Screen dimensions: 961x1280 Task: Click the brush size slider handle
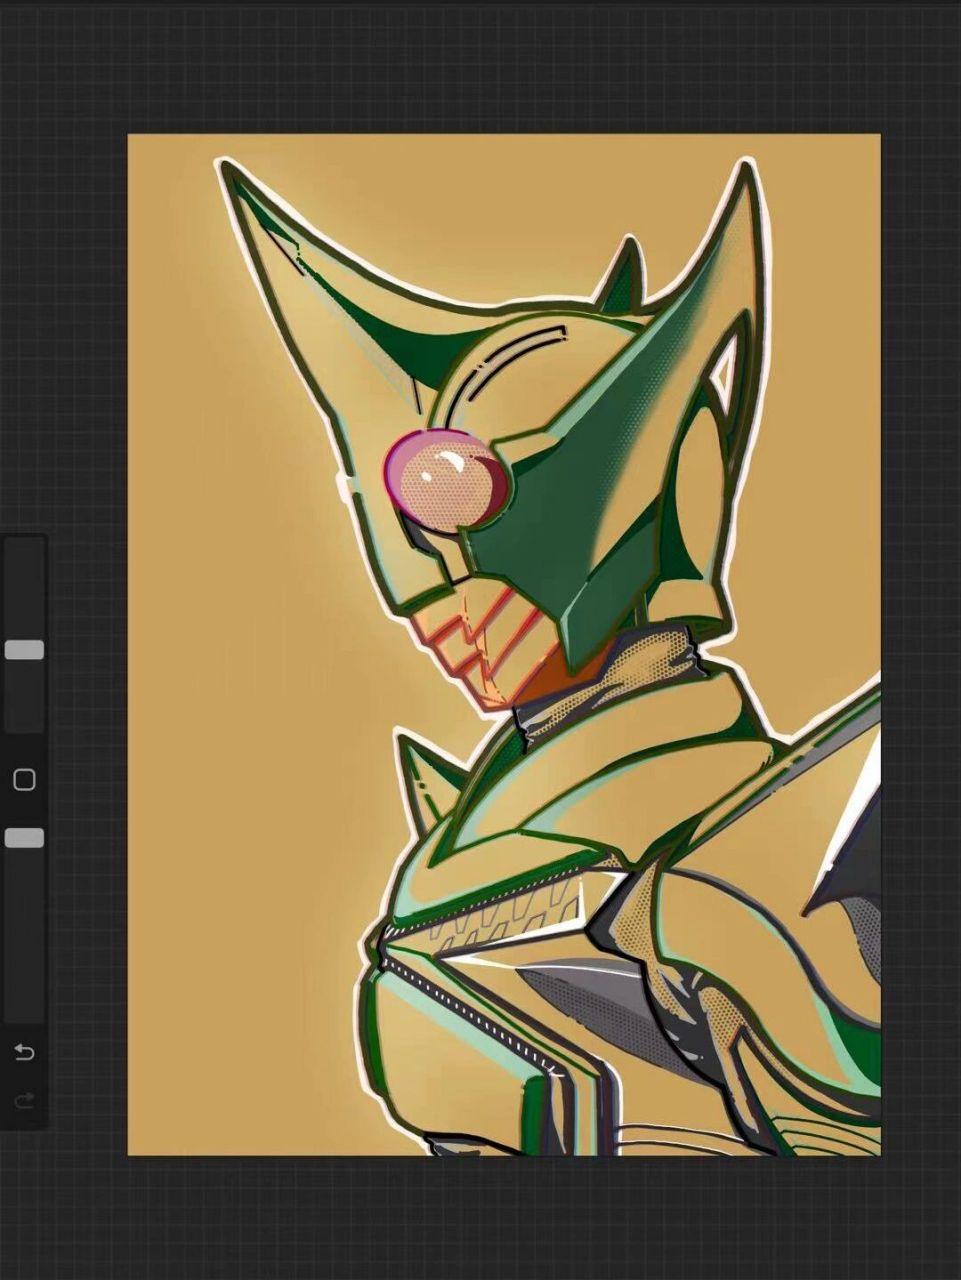(24, 650)
